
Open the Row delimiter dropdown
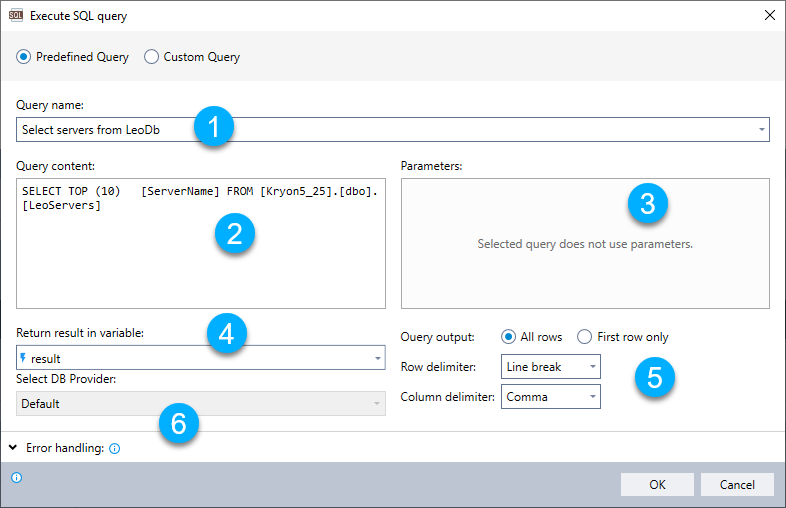[593, 367]
